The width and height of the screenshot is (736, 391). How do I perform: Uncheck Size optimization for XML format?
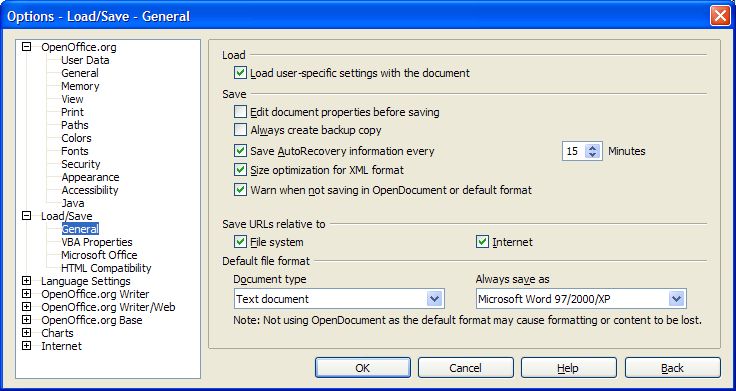click(240, 169)
